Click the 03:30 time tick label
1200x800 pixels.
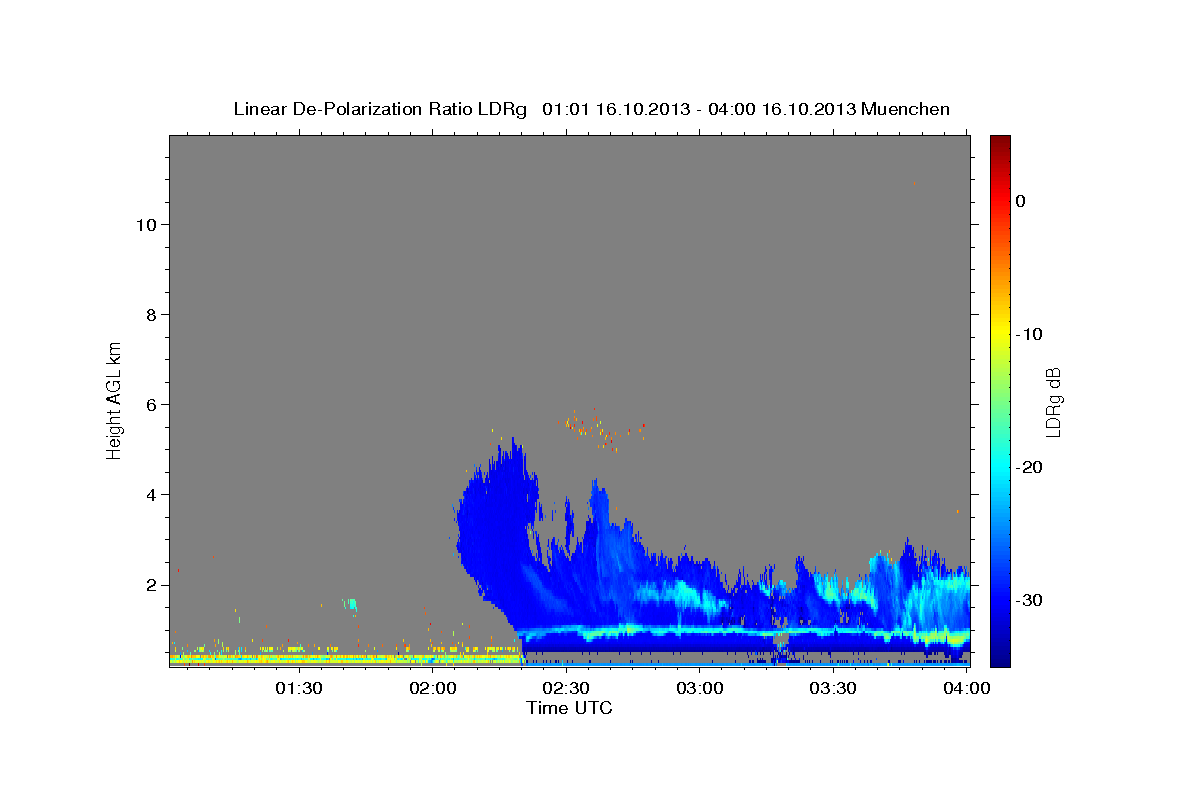(833, 689)
